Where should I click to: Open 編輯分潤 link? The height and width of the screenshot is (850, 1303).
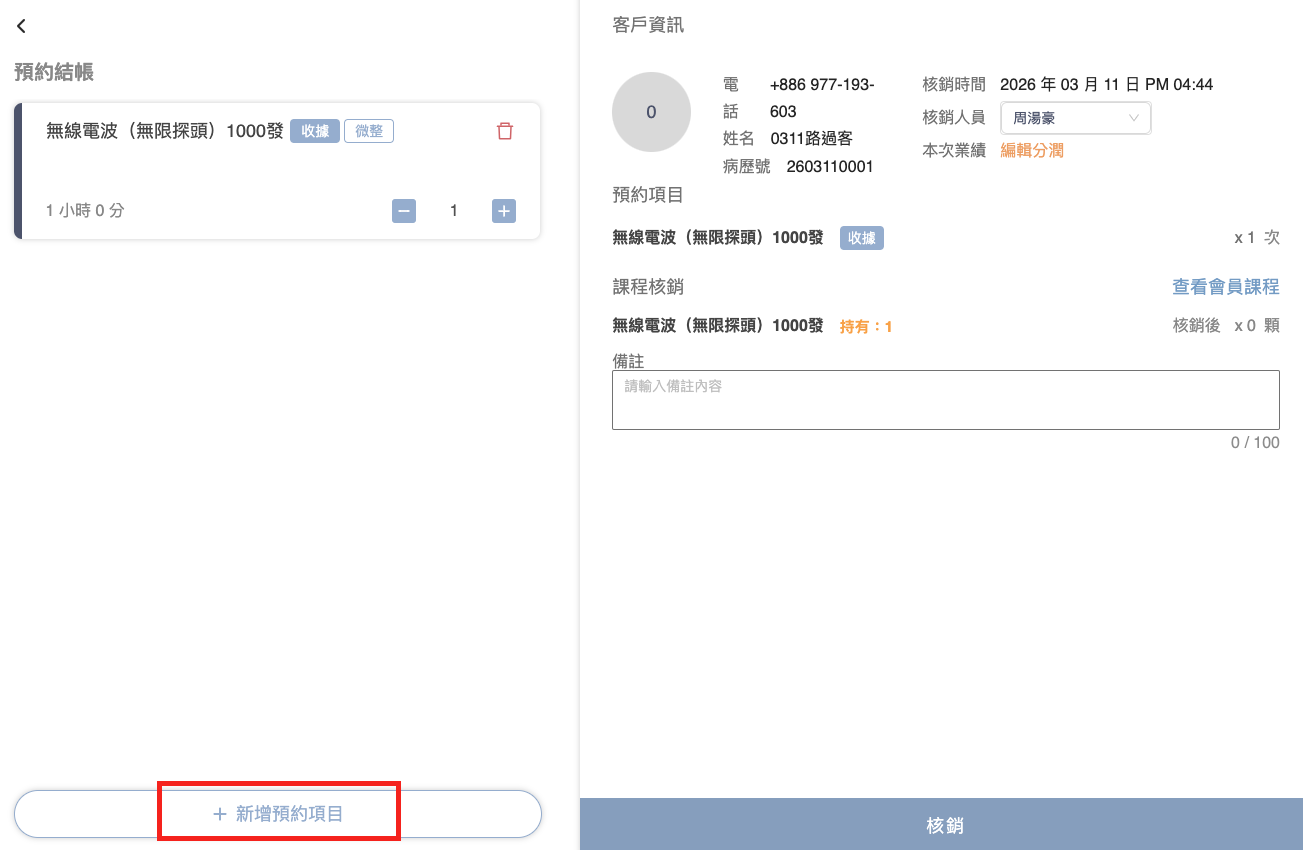click(x=1032, y=151)
